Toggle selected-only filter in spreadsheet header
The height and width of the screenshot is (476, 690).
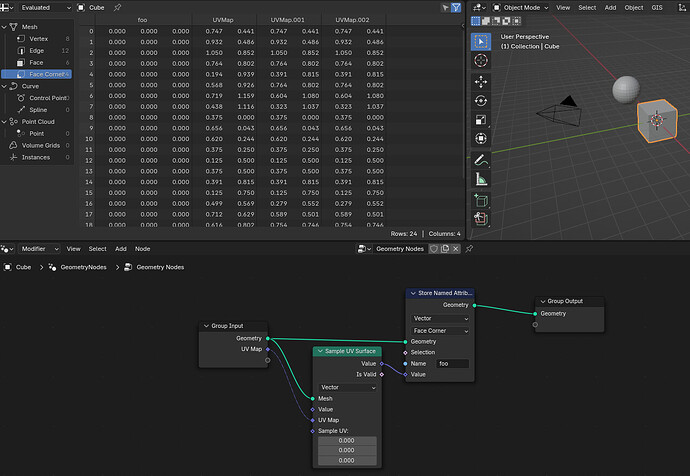coord(445,7)
